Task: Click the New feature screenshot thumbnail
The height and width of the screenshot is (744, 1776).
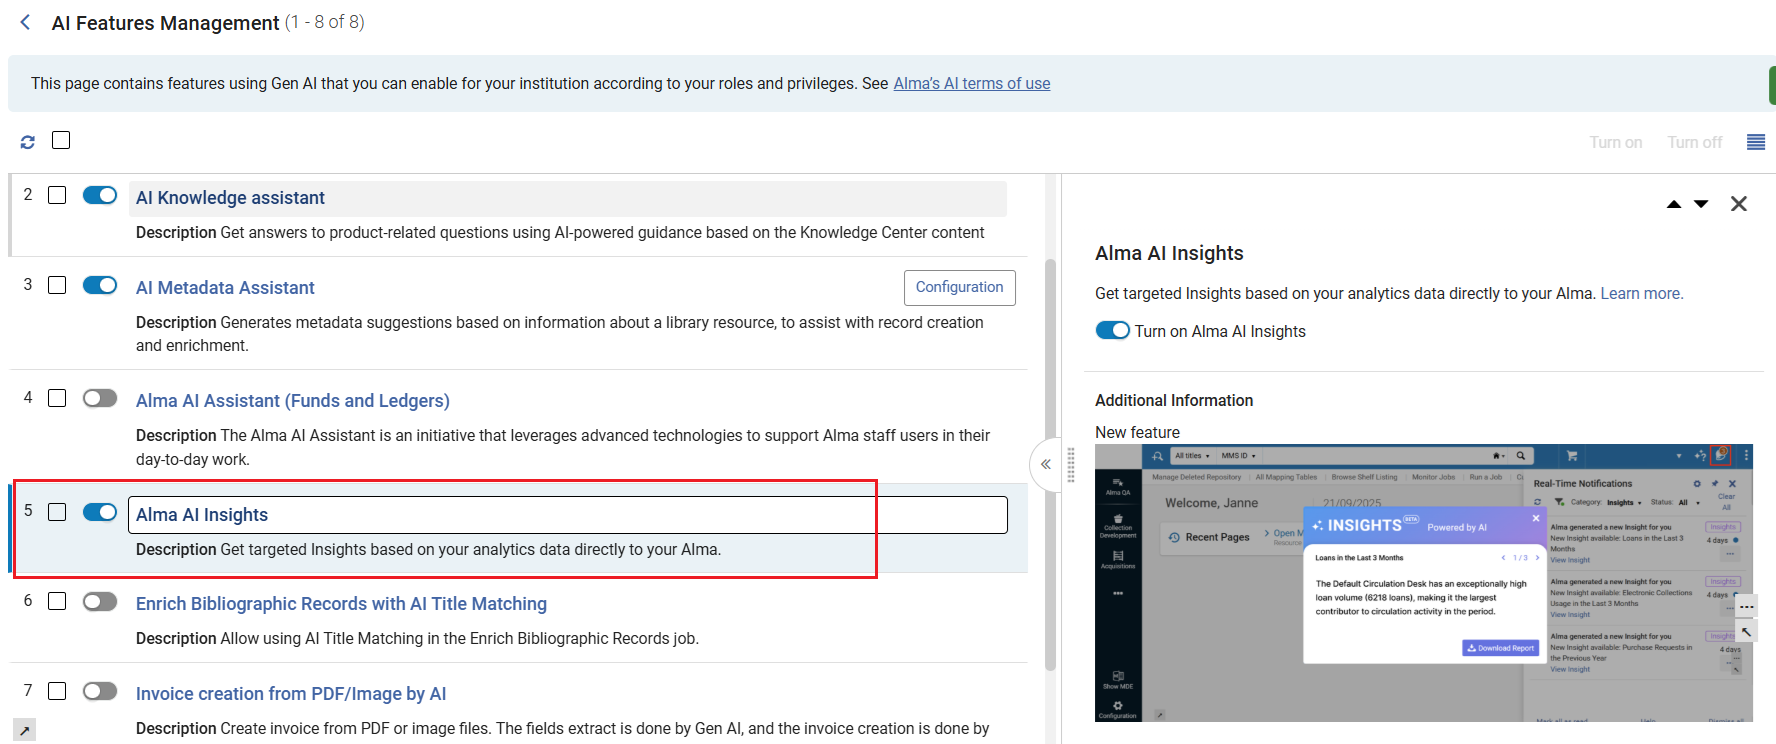Action: point(1424,583)
